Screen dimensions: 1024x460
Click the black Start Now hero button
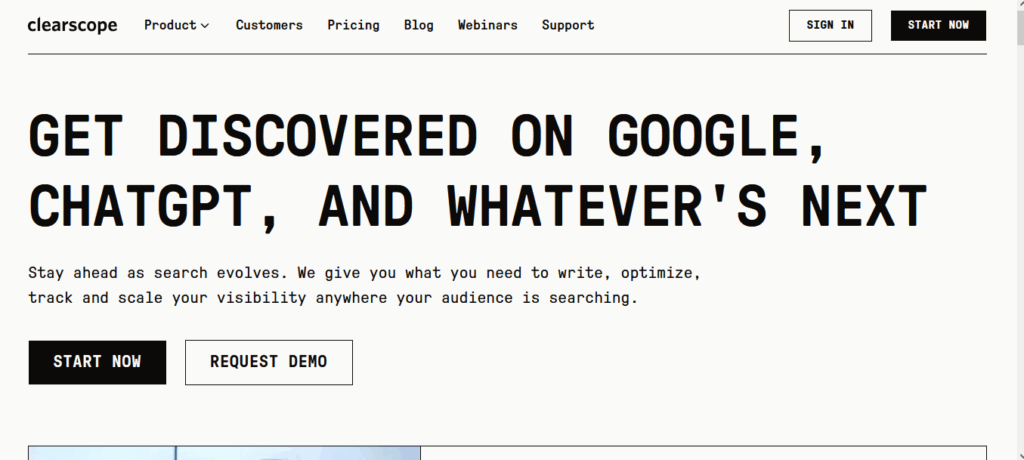coord(97,362)
